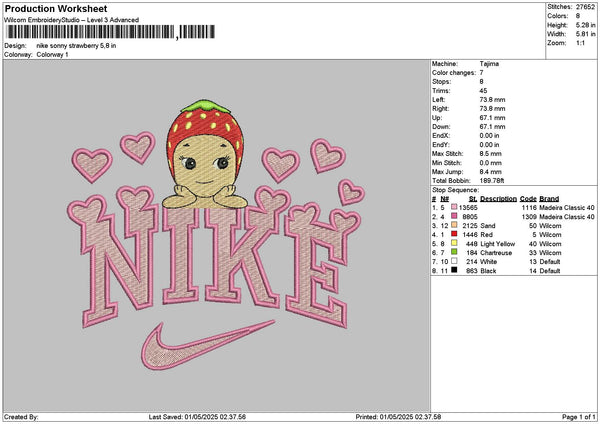The width and height of the screenshot is (600, 424).
Task: Click the Last Saved timestamp in the footer
Action: click(x=197, y=416)
